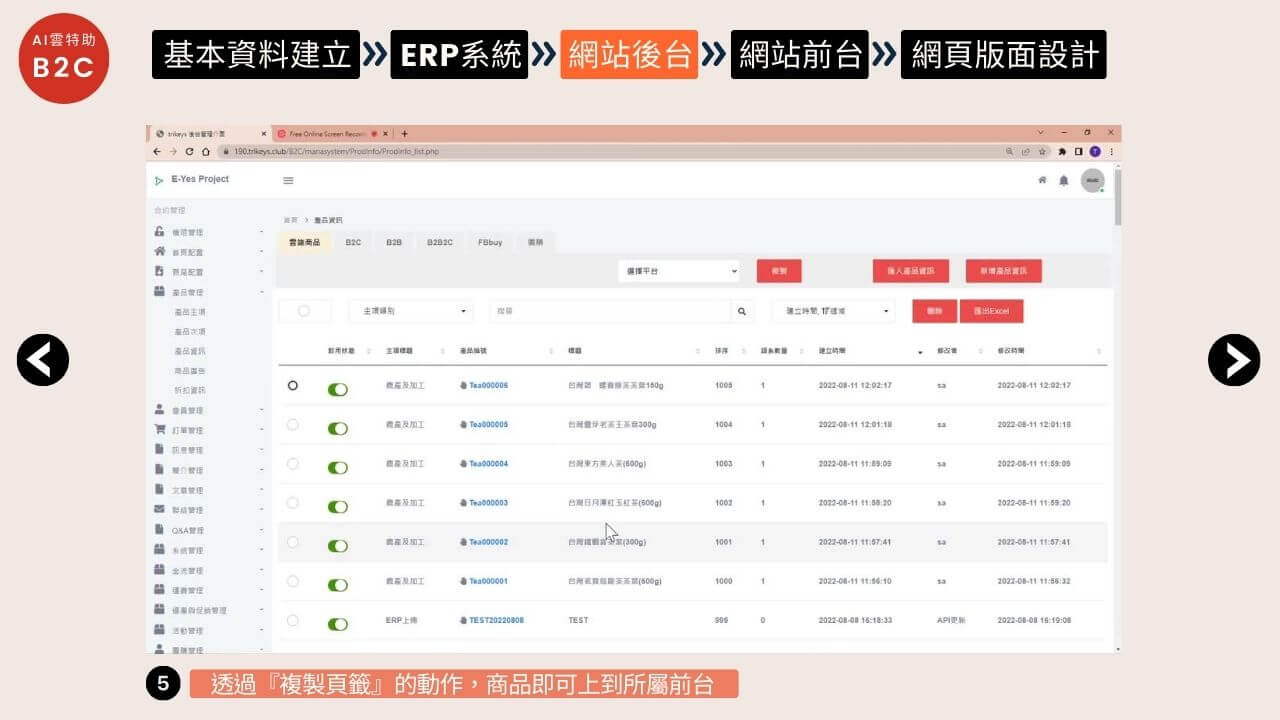Switch to the B2C tab
Image resolution: width=1280 pixels, height=720 pixels.
(x=353, y=242)
